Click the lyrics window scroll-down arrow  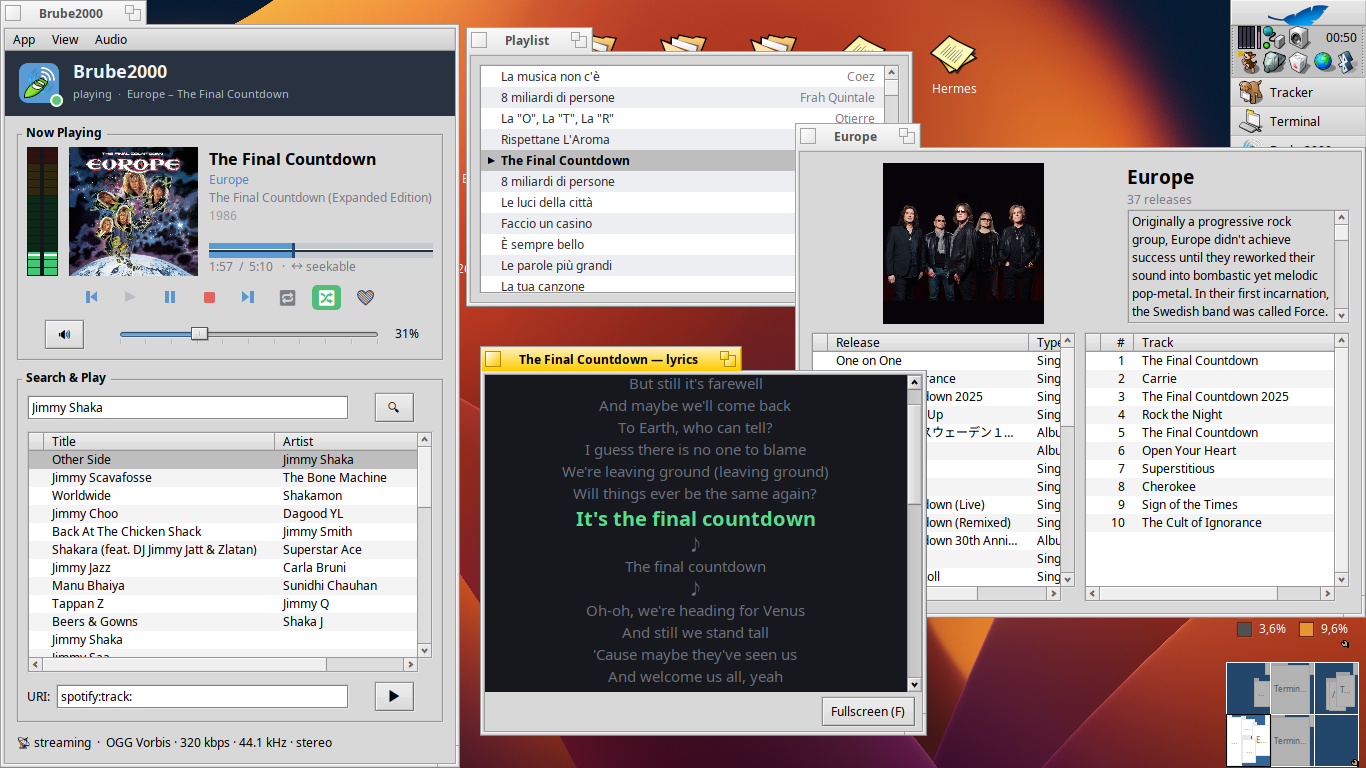(914, 684)
